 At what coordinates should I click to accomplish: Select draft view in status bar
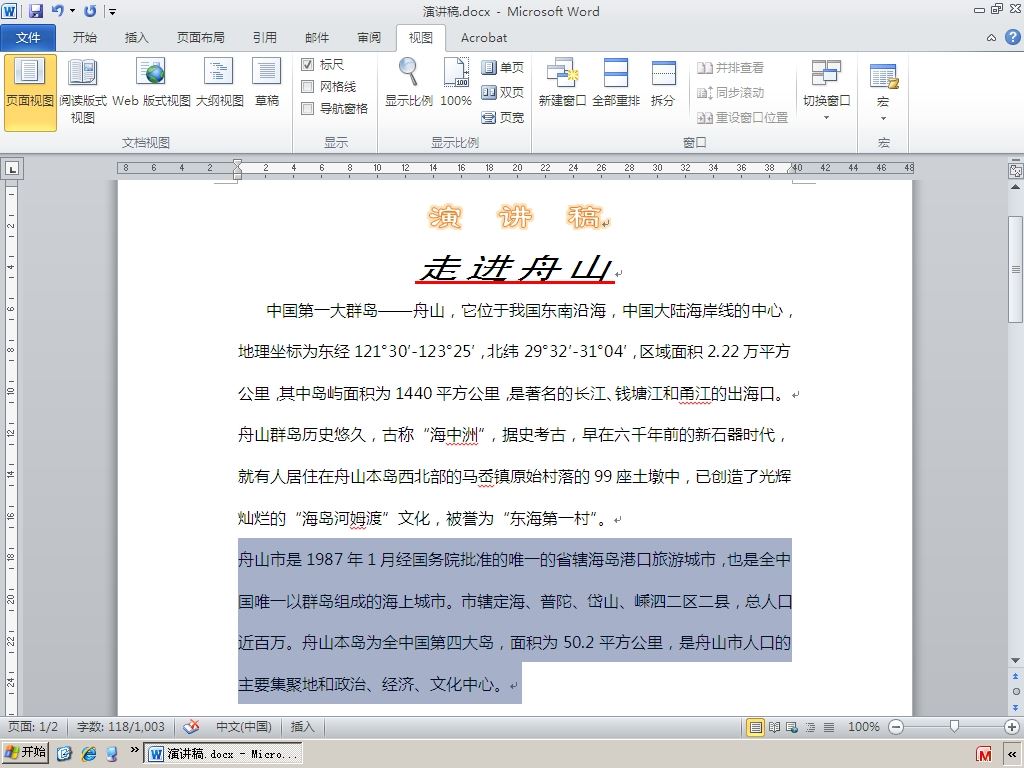click(829, 727)
